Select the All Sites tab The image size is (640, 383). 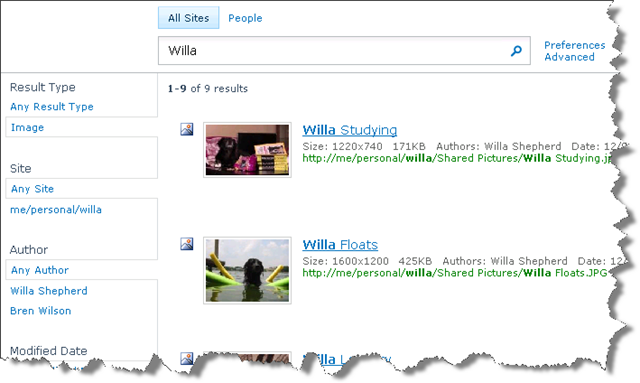click(189, 18)
